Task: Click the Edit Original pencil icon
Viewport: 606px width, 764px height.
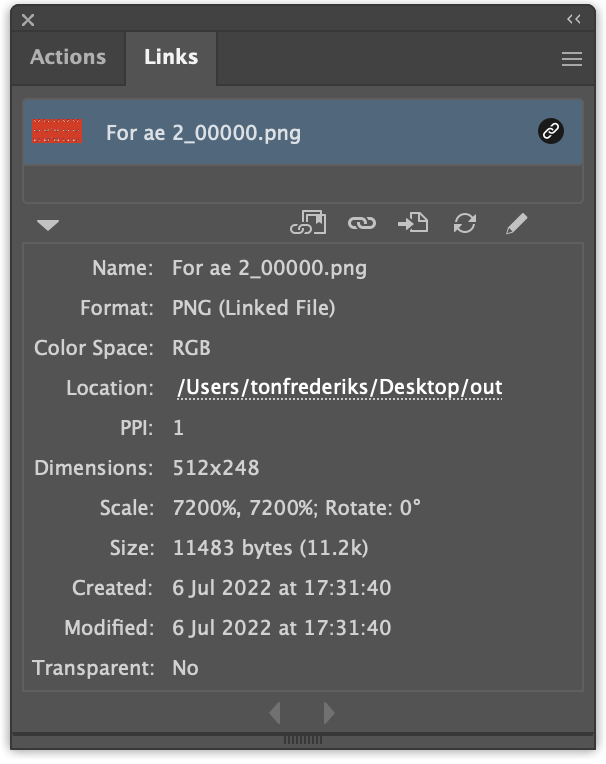Action: pos(516,223)
